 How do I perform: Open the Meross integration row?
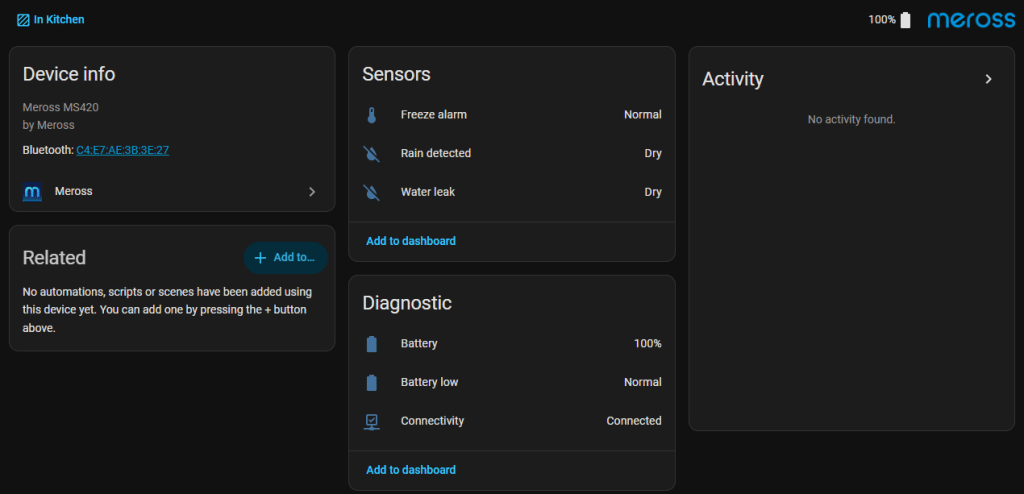(x=172, y=192)
